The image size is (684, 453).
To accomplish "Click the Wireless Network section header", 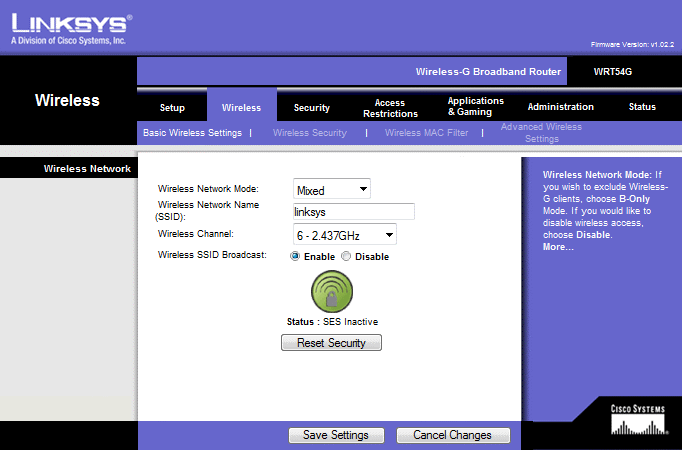I will pos(87,169).
